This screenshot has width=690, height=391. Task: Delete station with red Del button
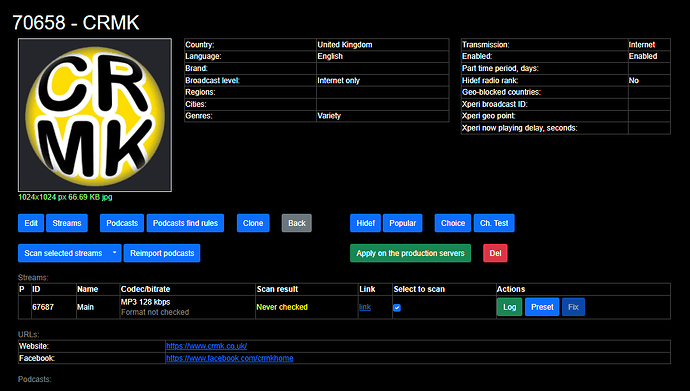495,253
